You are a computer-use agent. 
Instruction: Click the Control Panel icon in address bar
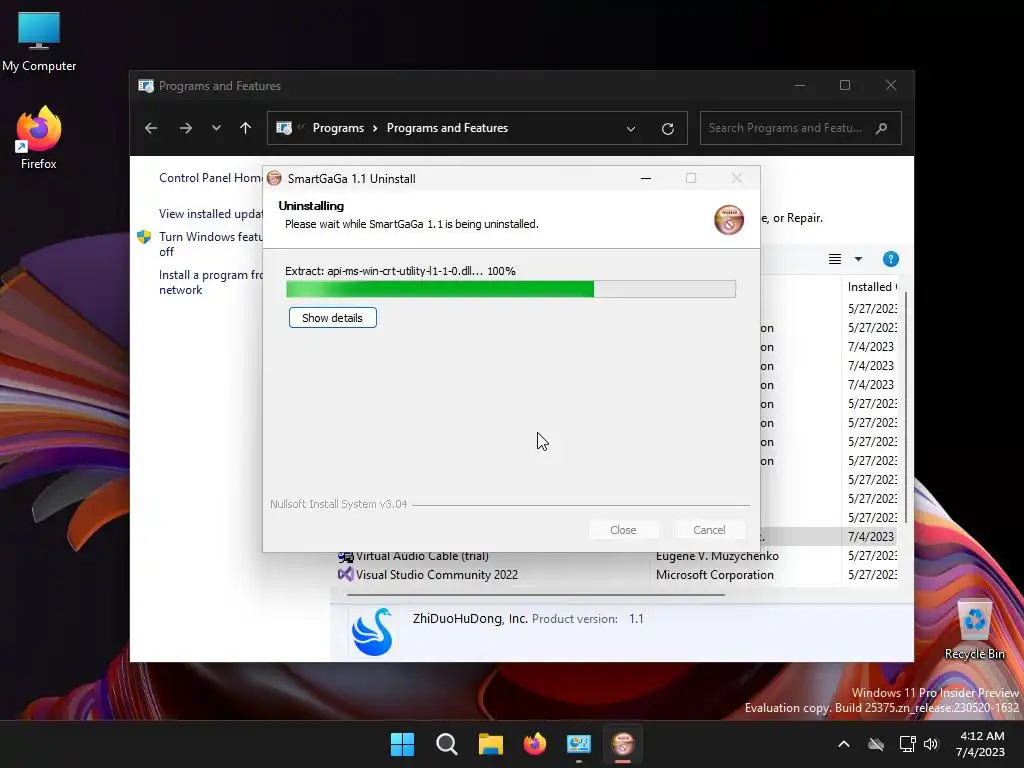pyautogui.click(x=284, y=128)
